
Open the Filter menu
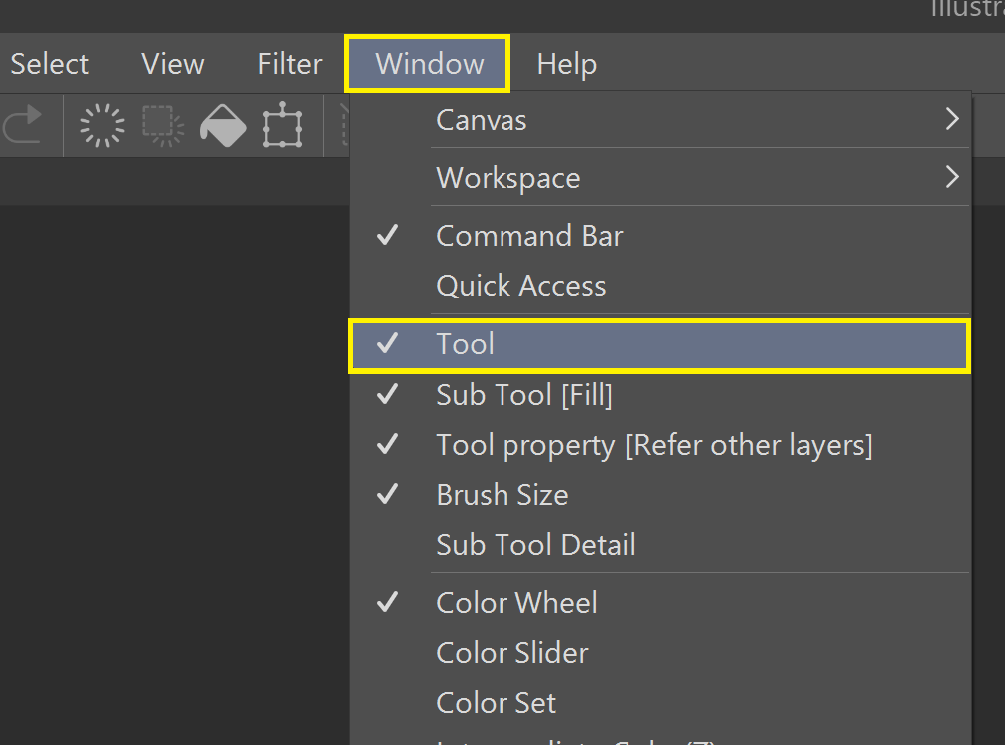coord(290,64)
